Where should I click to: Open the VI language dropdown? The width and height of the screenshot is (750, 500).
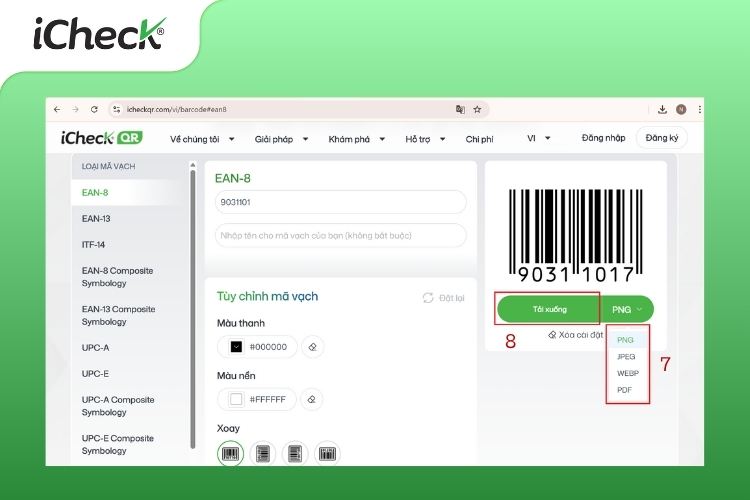(539, 138)
